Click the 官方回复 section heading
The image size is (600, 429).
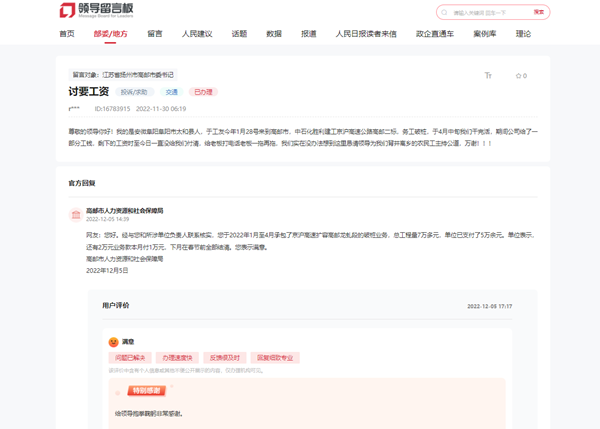point(82,183)
